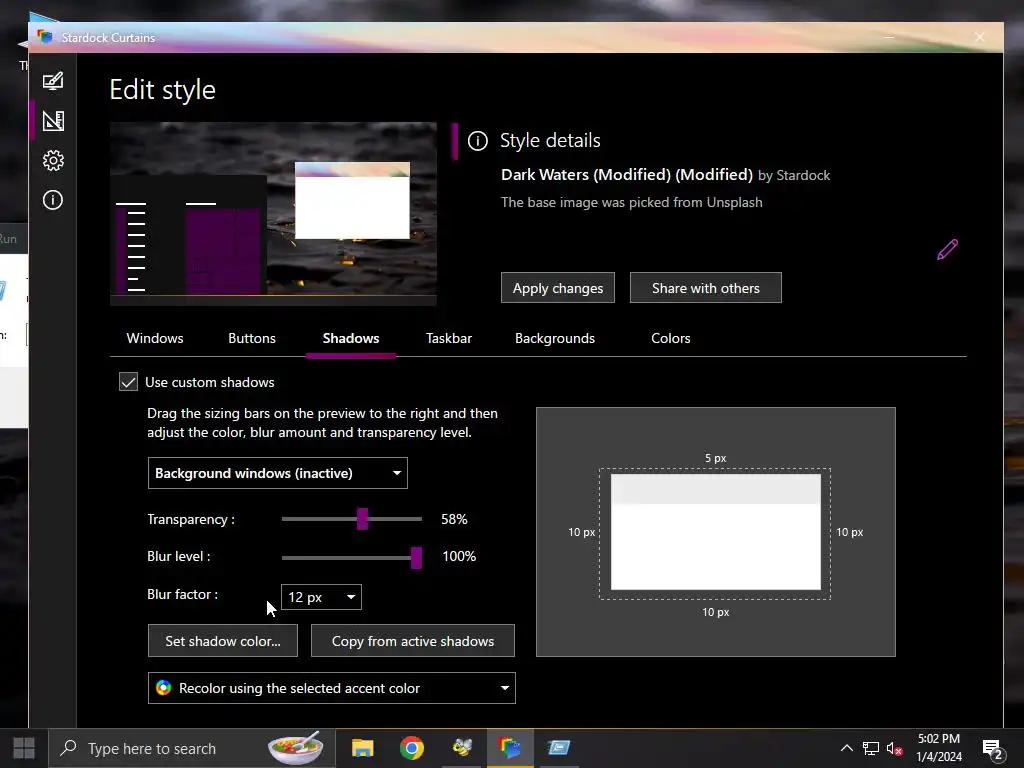The width and height of the screenshot is (1024, 768).
Task: Click Share with others button
Action: tap(706, 288)
